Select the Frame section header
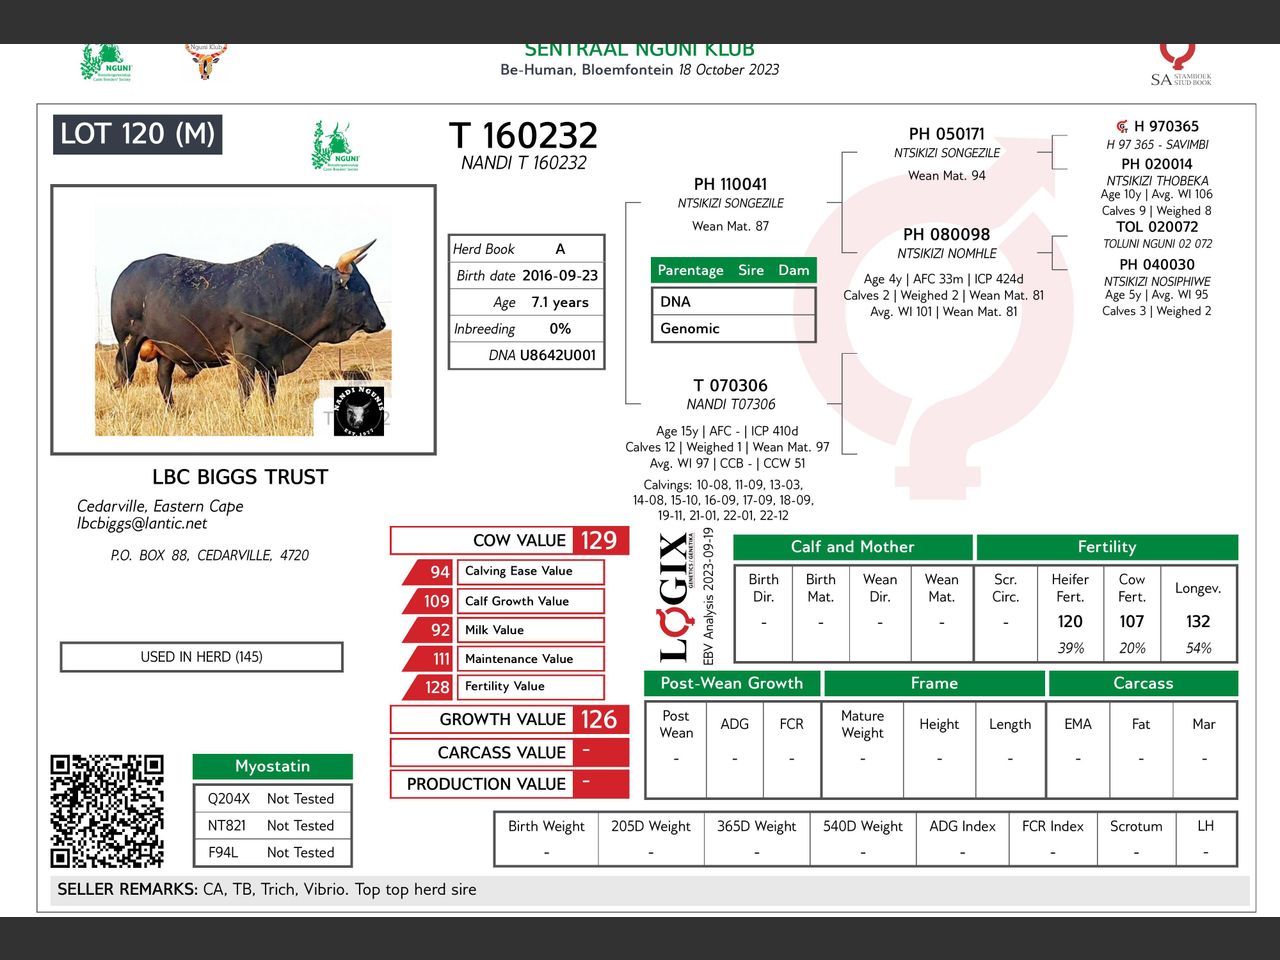 934,683
